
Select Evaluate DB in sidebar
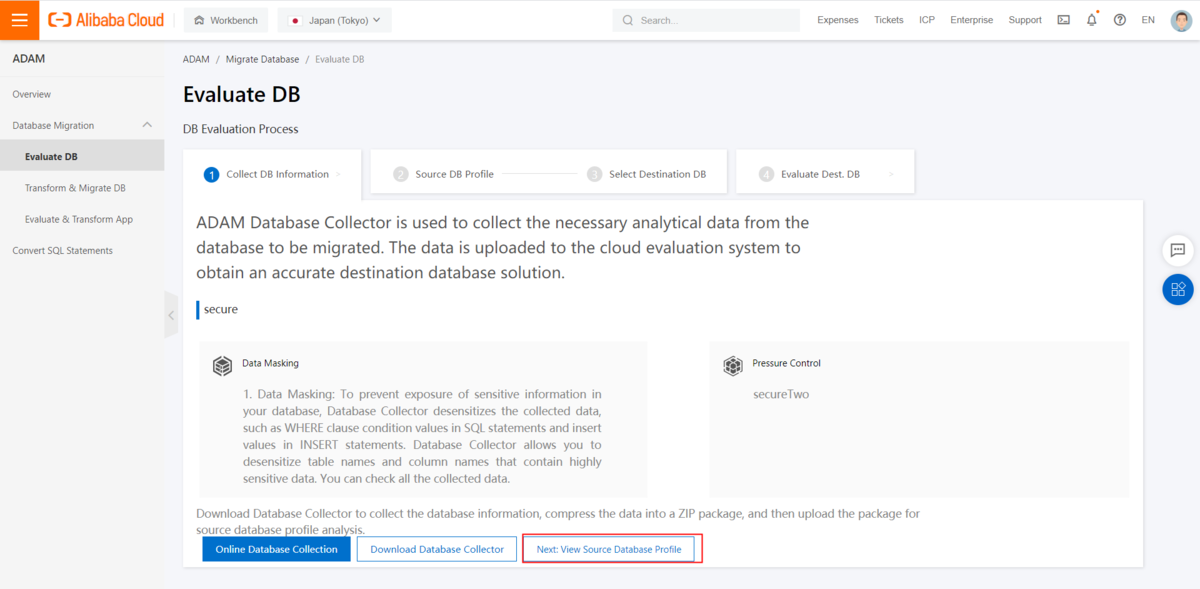click(x=82, y=156)
